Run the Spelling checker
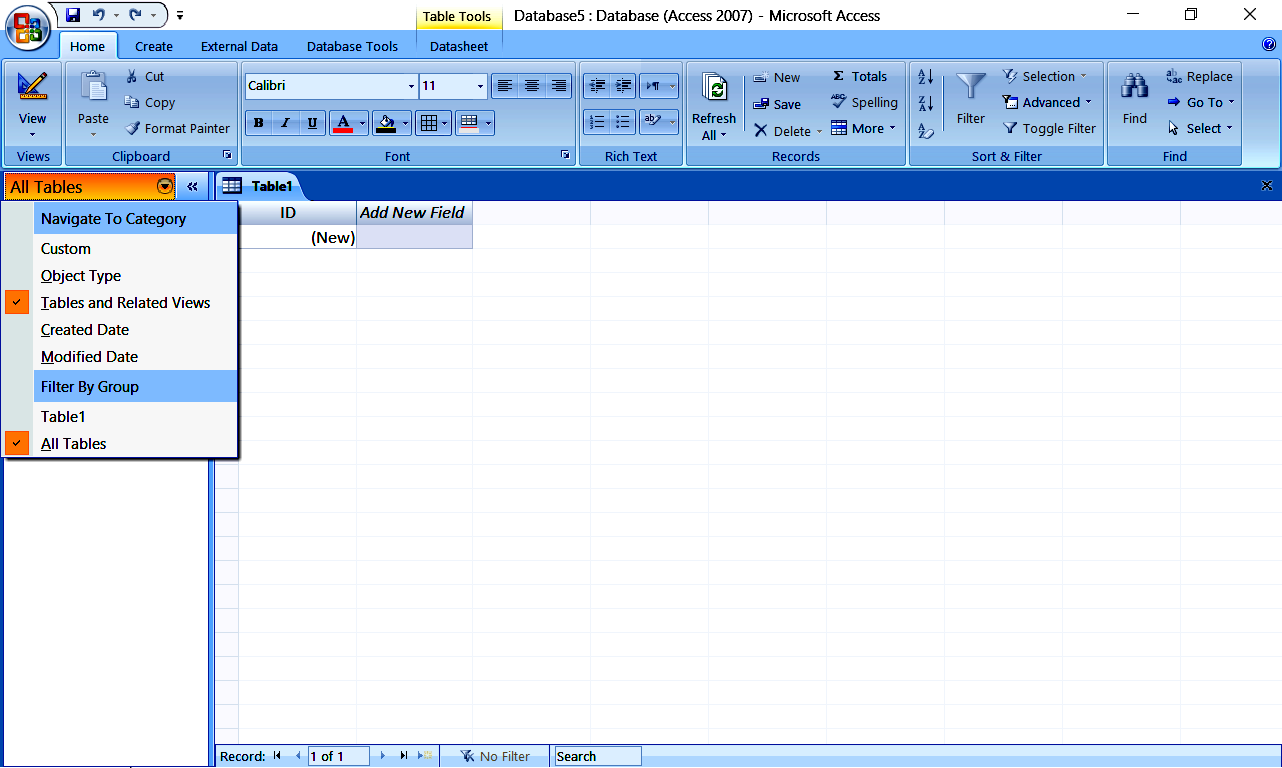This screenshot has height=768, width=1282. click(863, 102)
